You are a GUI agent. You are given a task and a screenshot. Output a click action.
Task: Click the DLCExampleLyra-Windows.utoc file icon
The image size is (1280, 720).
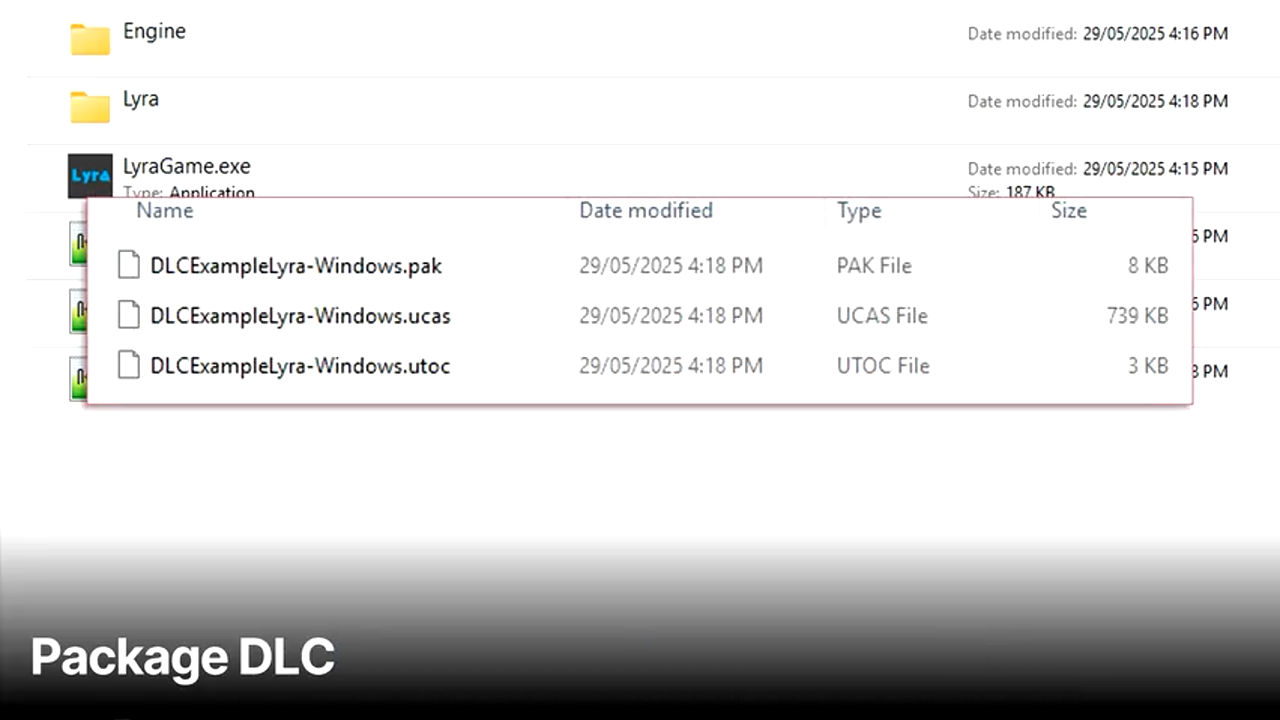[128, 365]
